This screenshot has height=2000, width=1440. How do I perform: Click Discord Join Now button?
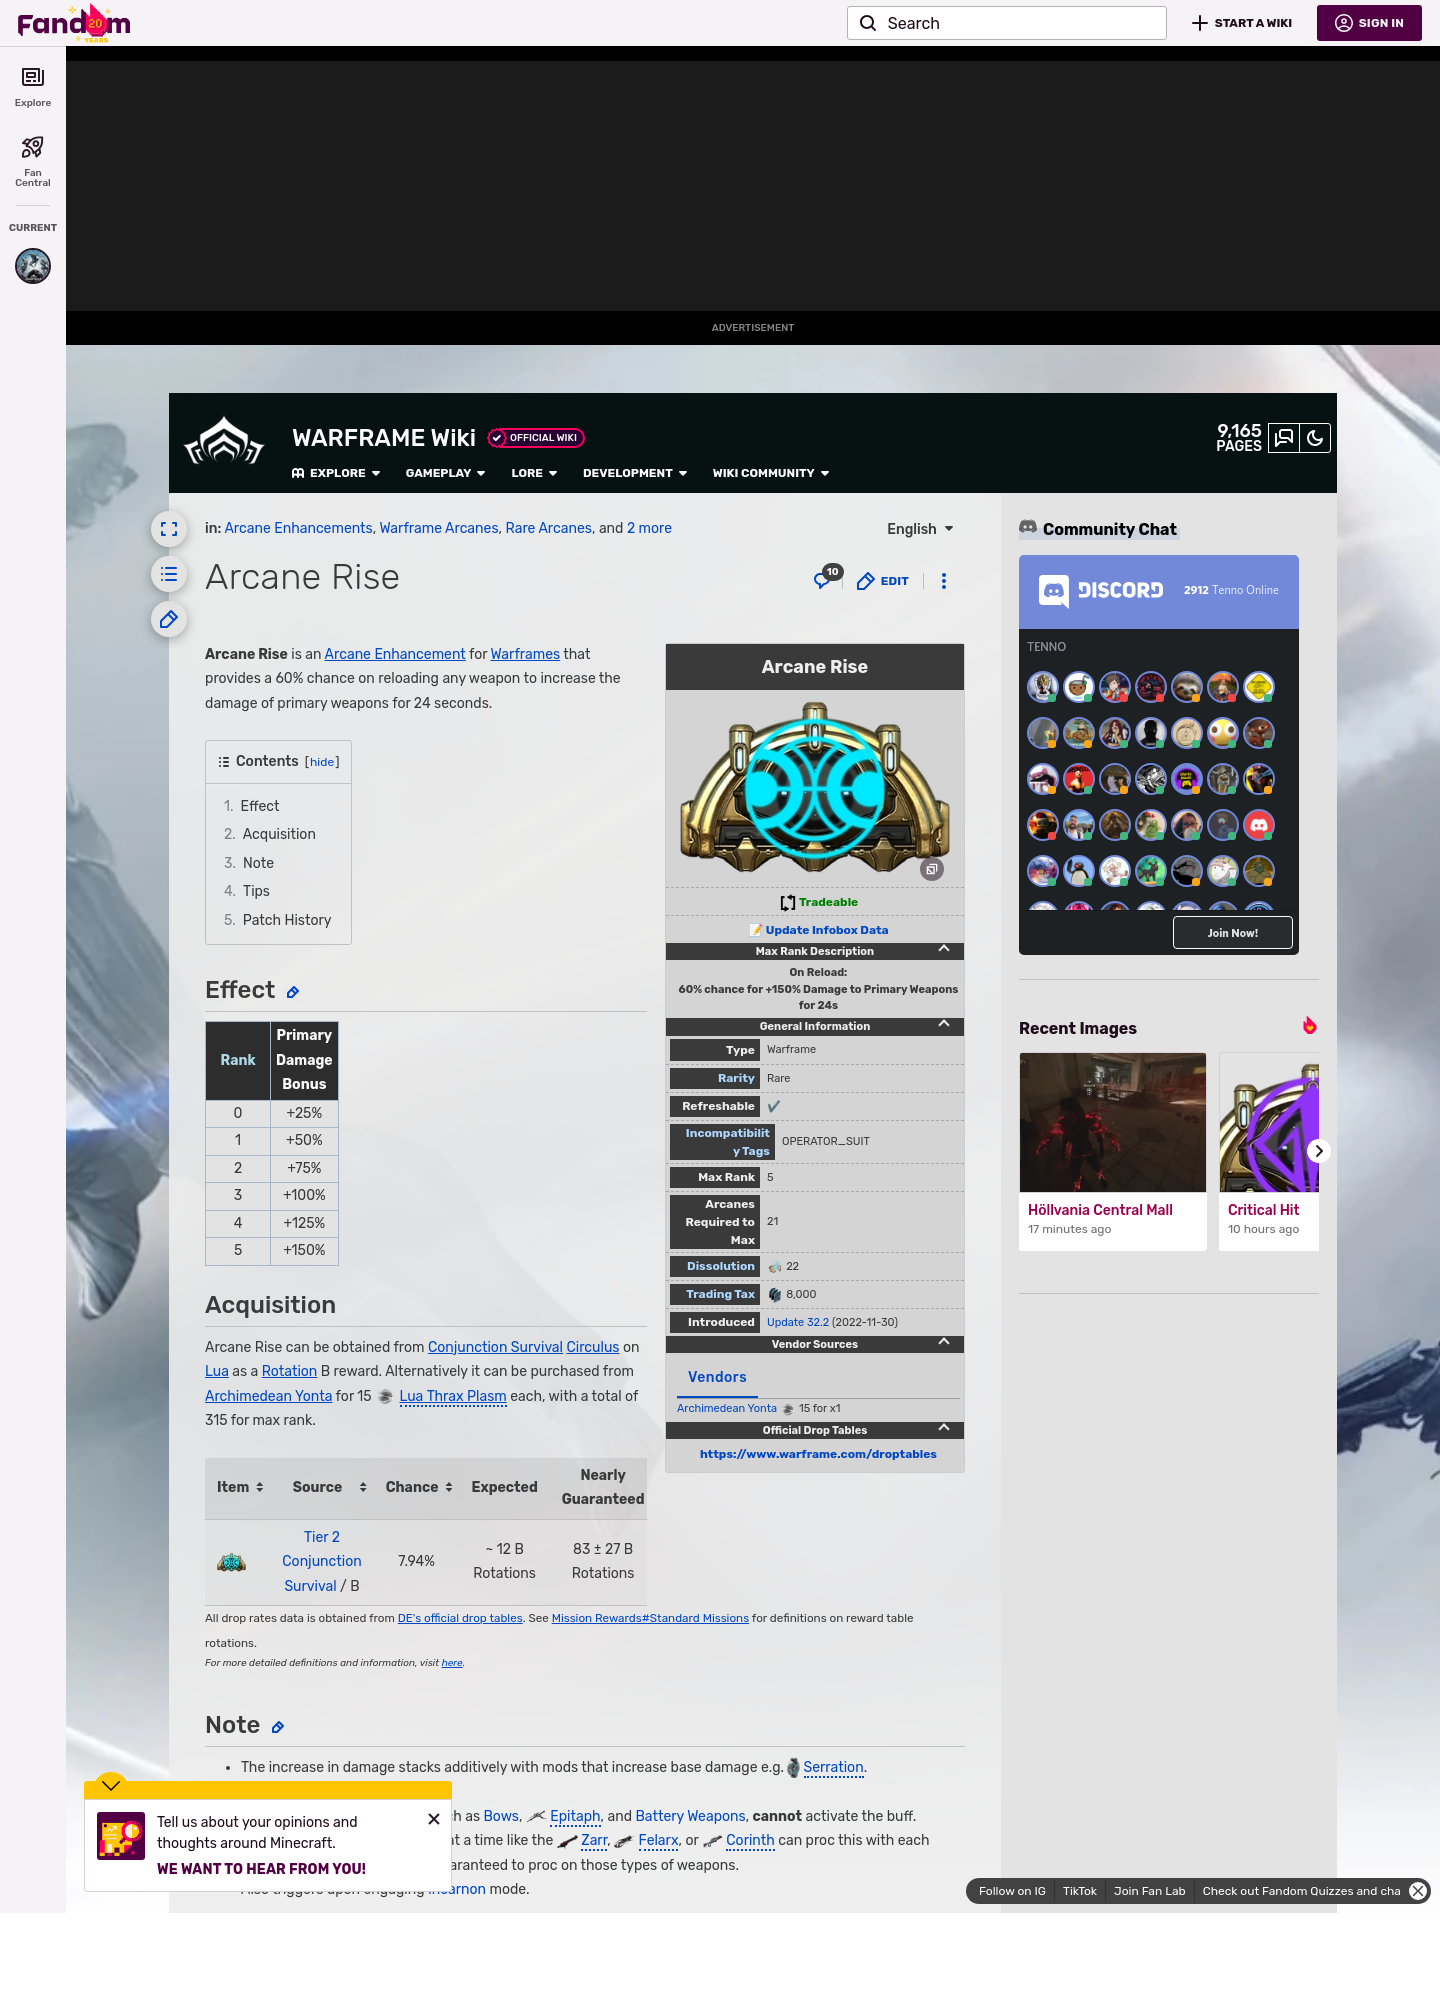(1232, 933)
